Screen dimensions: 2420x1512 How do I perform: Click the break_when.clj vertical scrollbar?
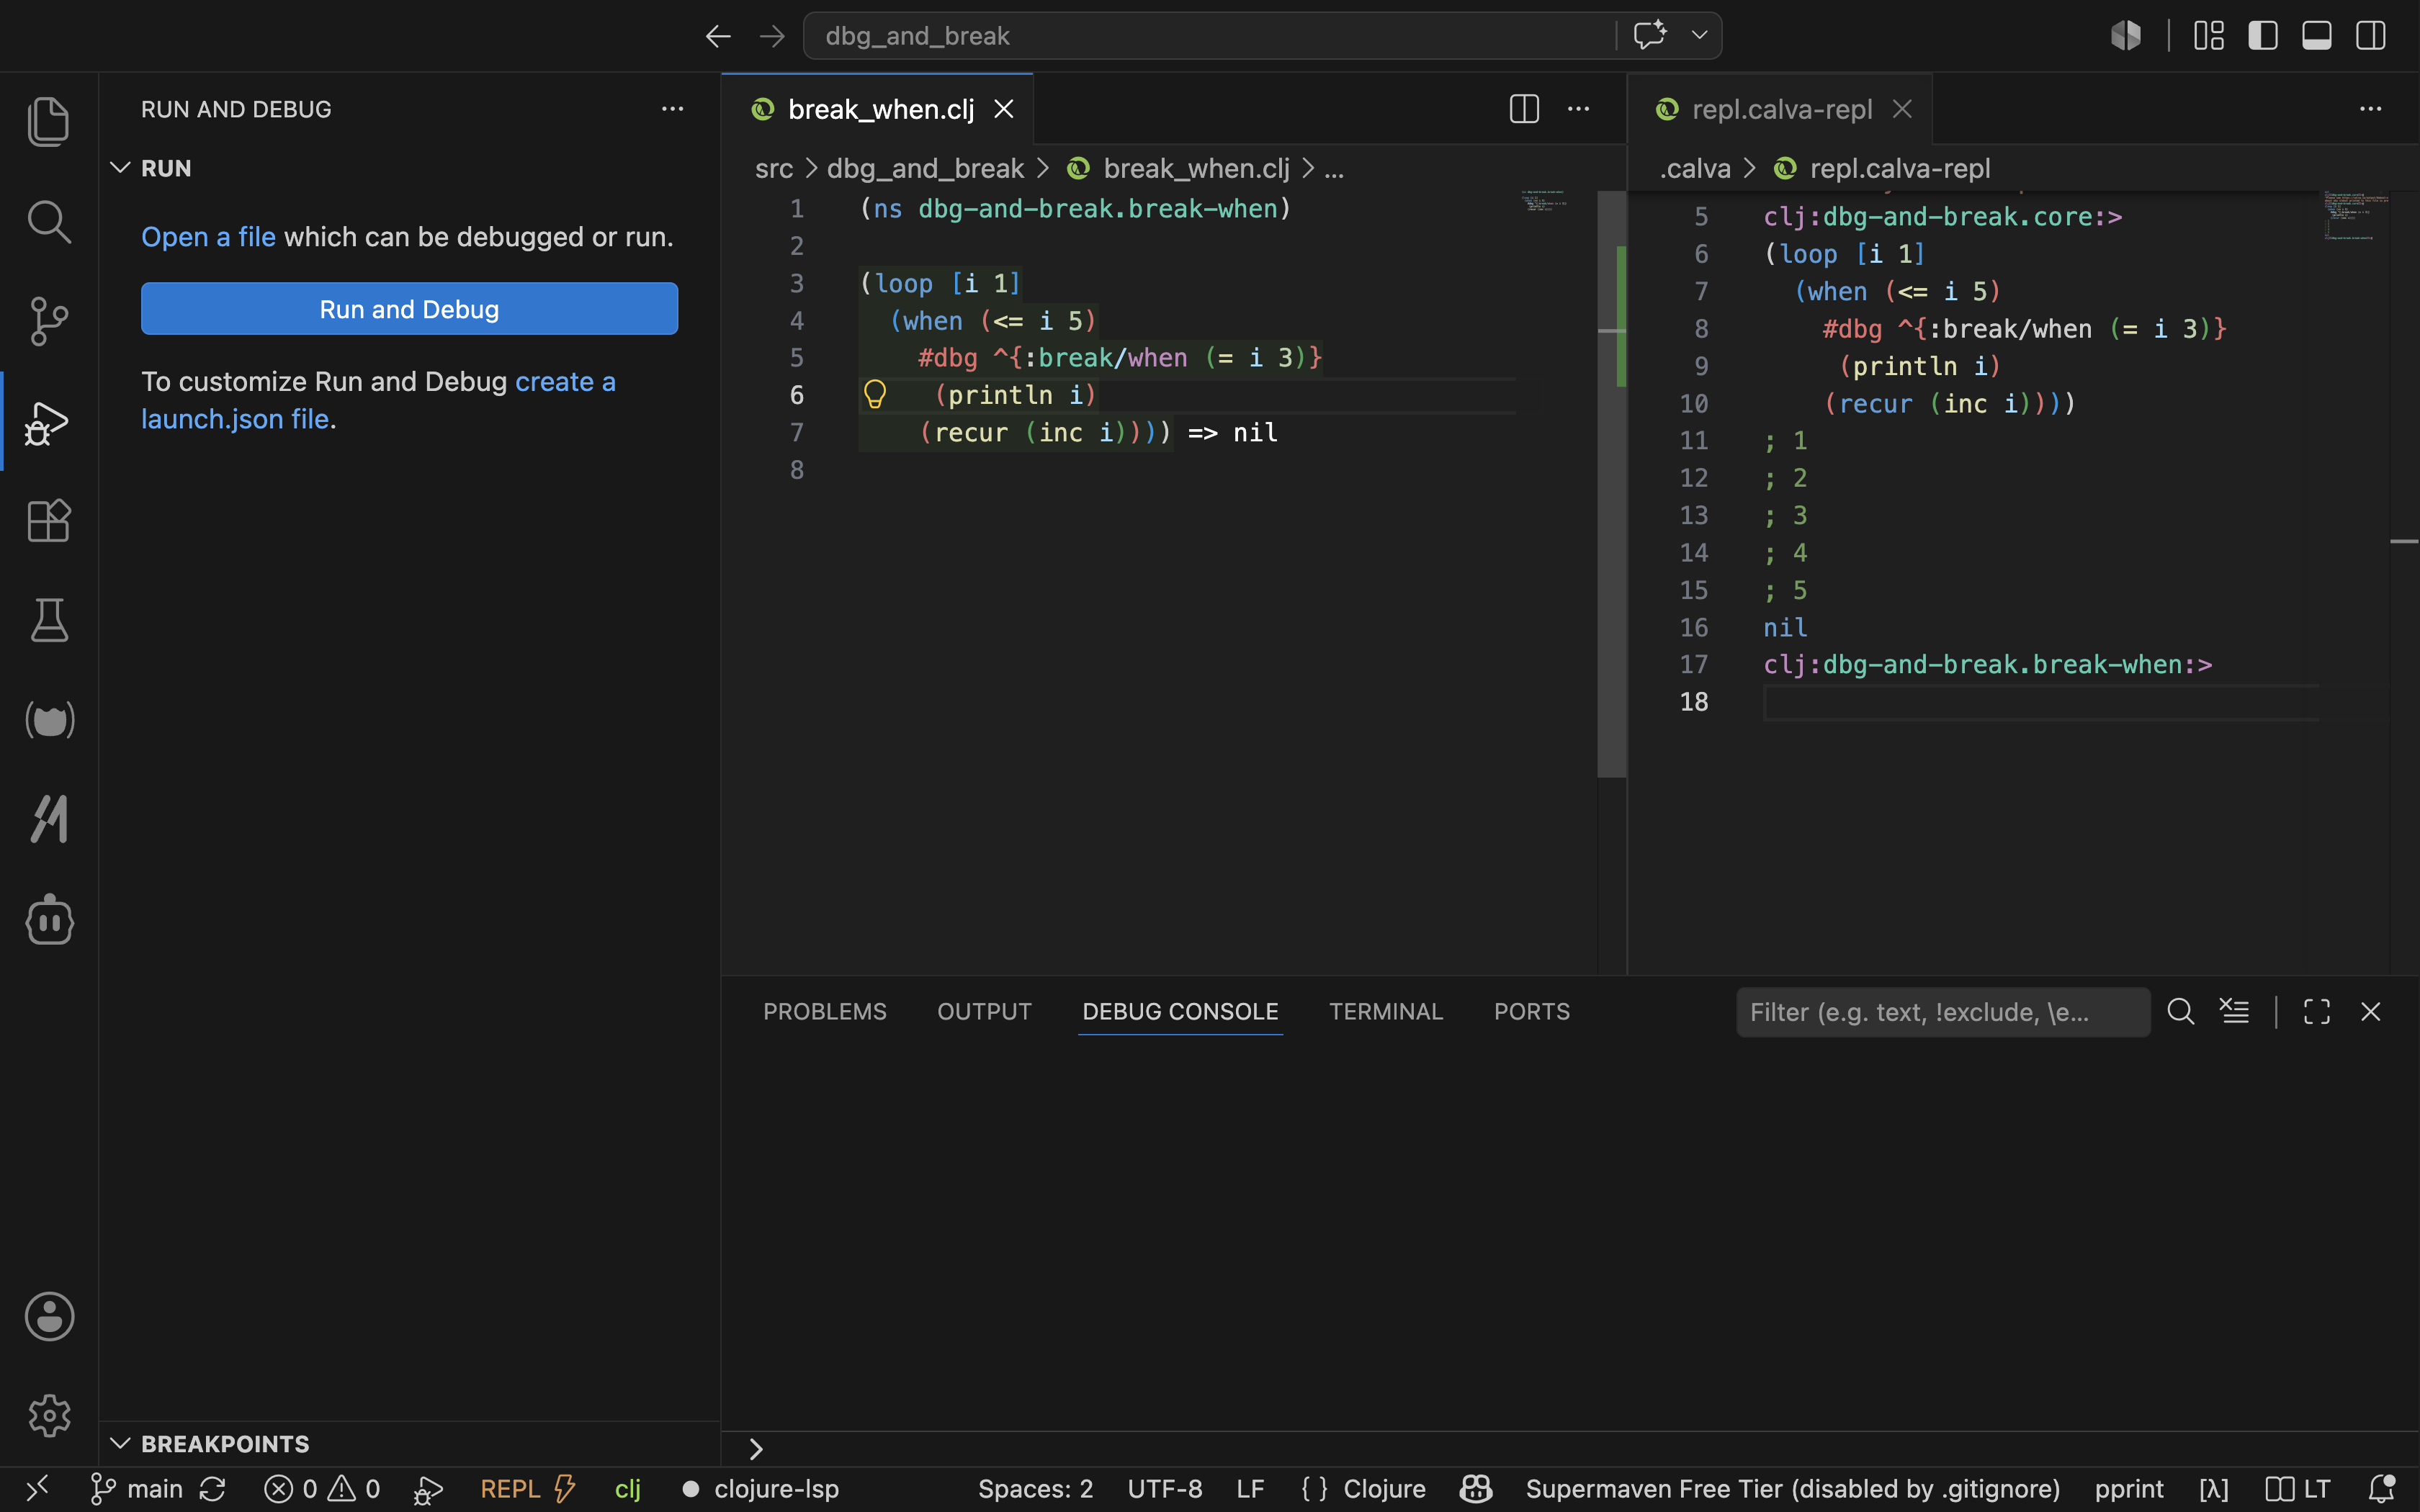click(1611, 484)
